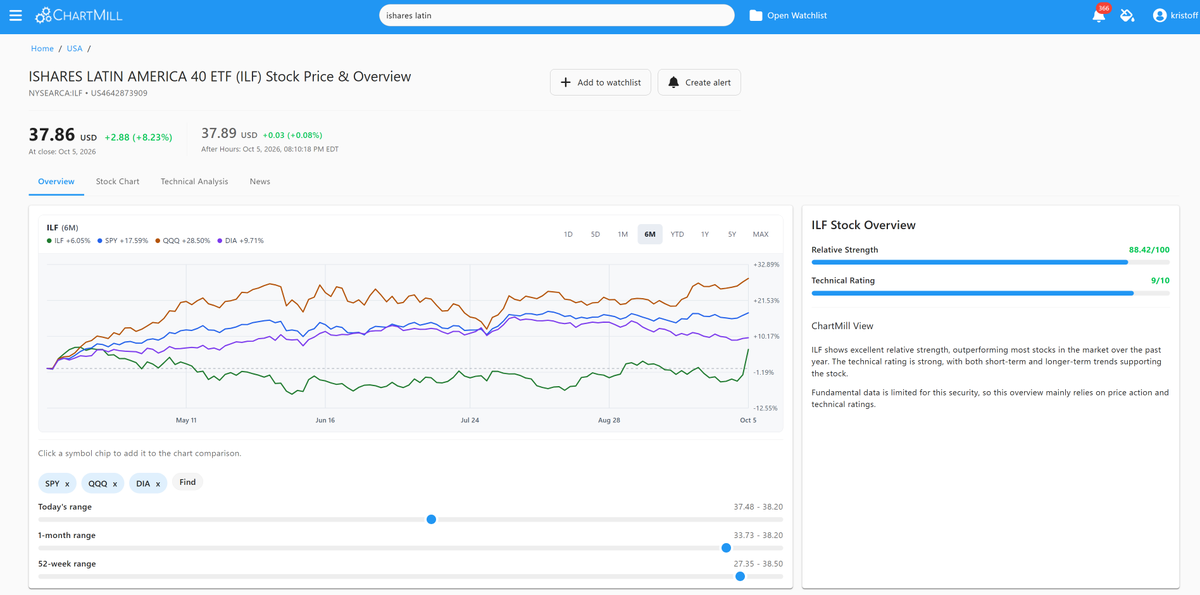Click the Today's range slider handle
This screenshot has height=595, width=1200.
point(431,519)
